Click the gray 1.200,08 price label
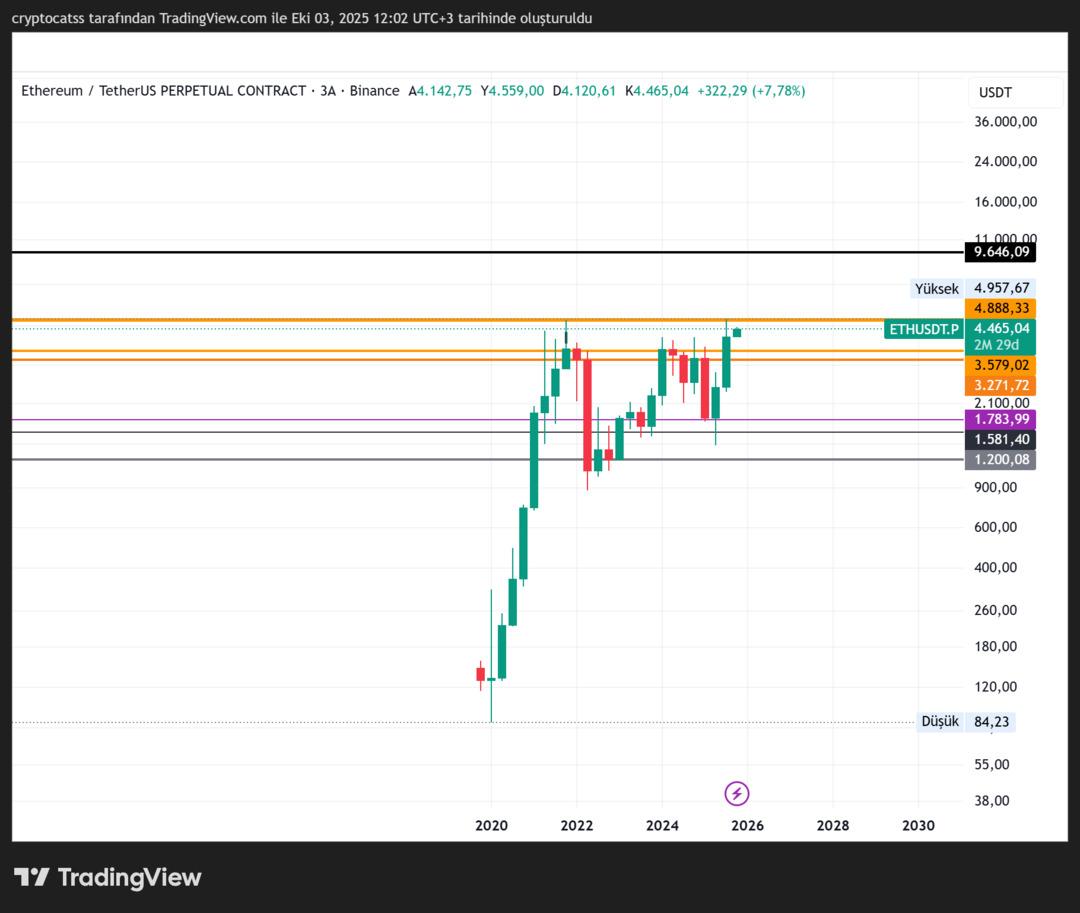 1000,460
